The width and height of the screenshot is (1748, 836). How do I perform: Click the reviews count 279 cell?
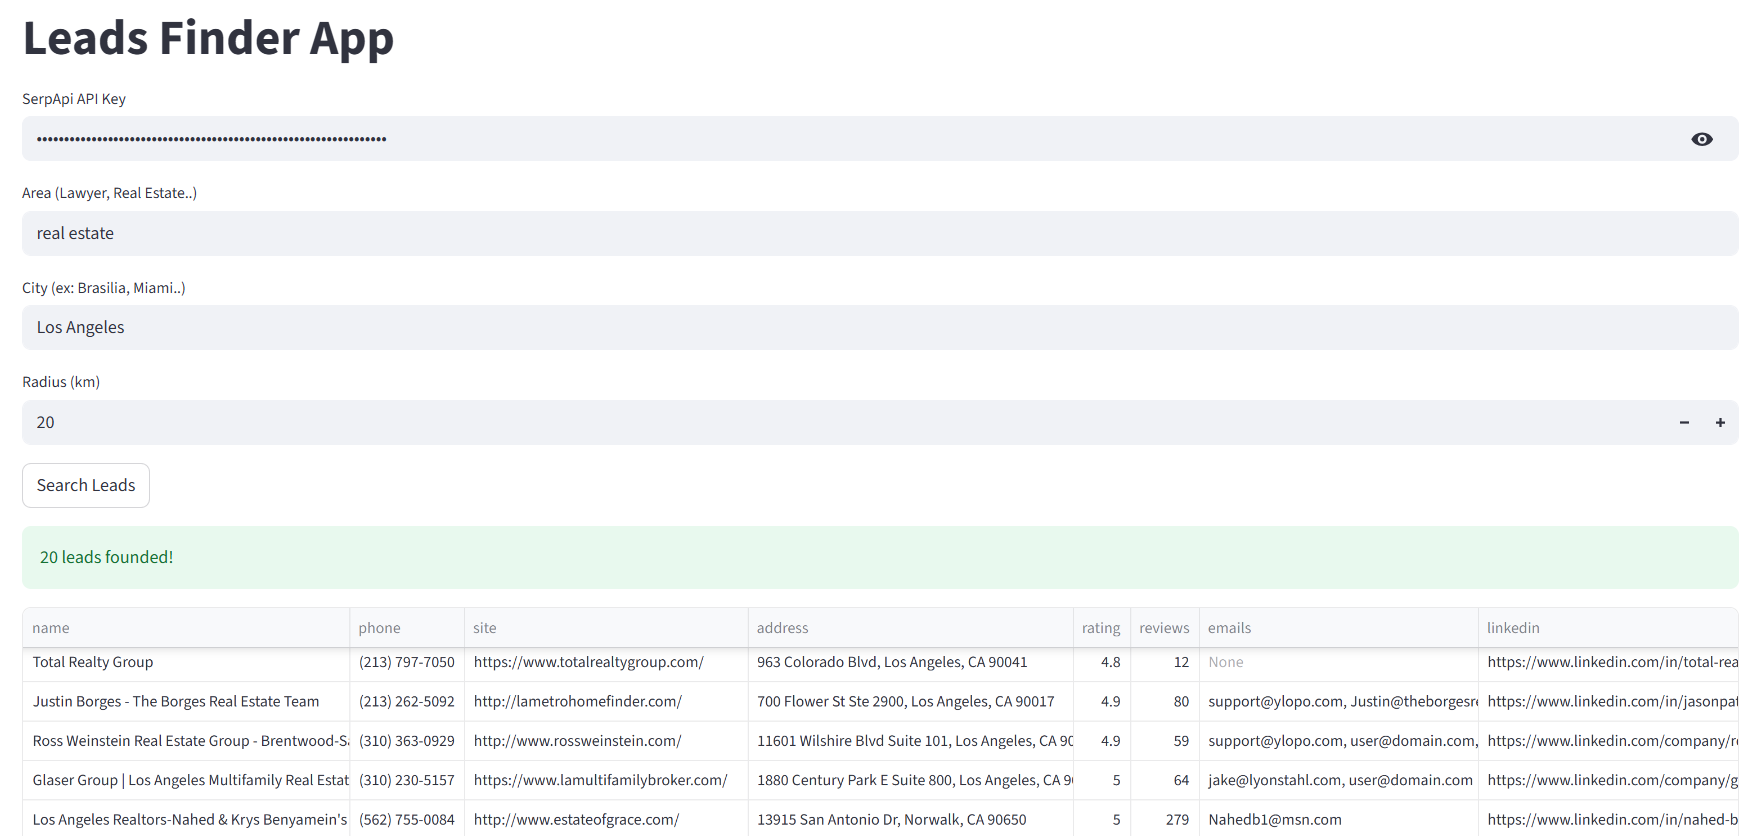(x=1164, y=819)
